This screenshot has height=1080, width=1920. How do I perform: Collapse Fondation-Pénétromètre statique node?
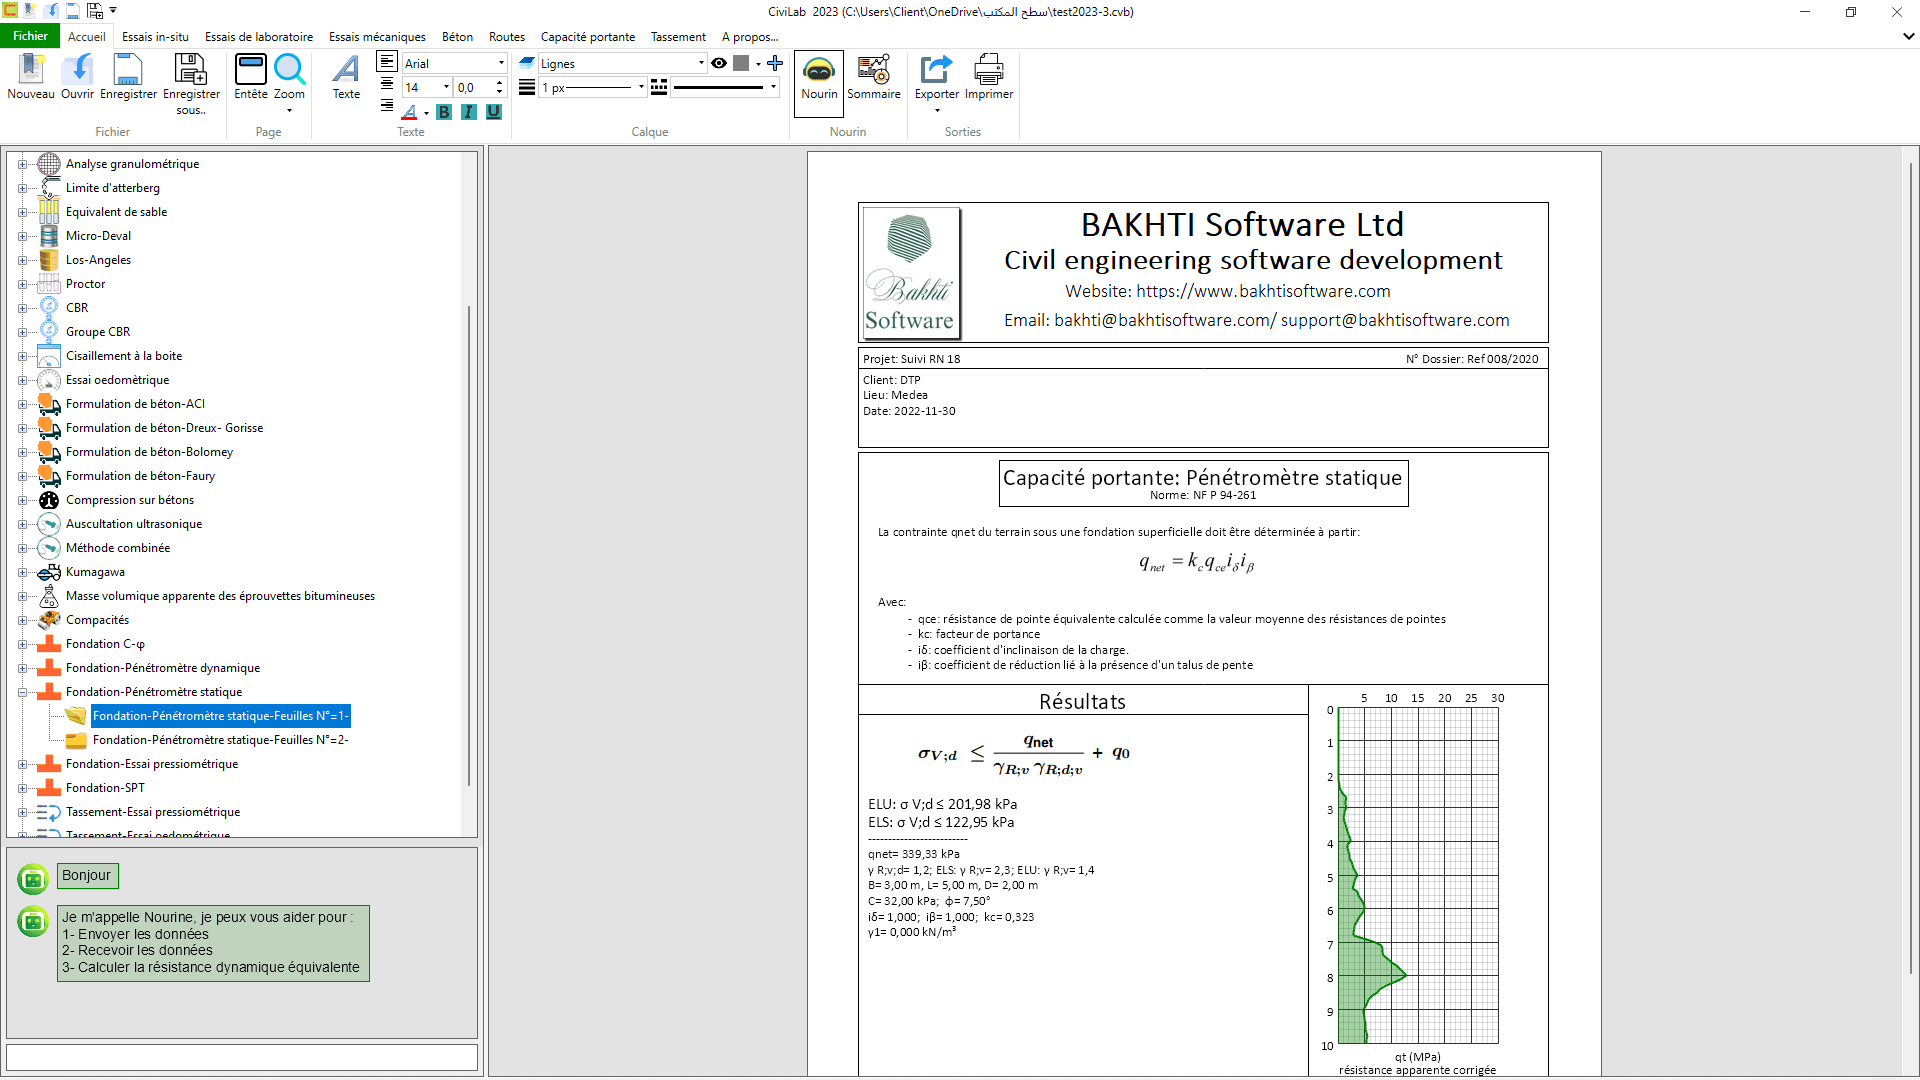tap(22, 692)
